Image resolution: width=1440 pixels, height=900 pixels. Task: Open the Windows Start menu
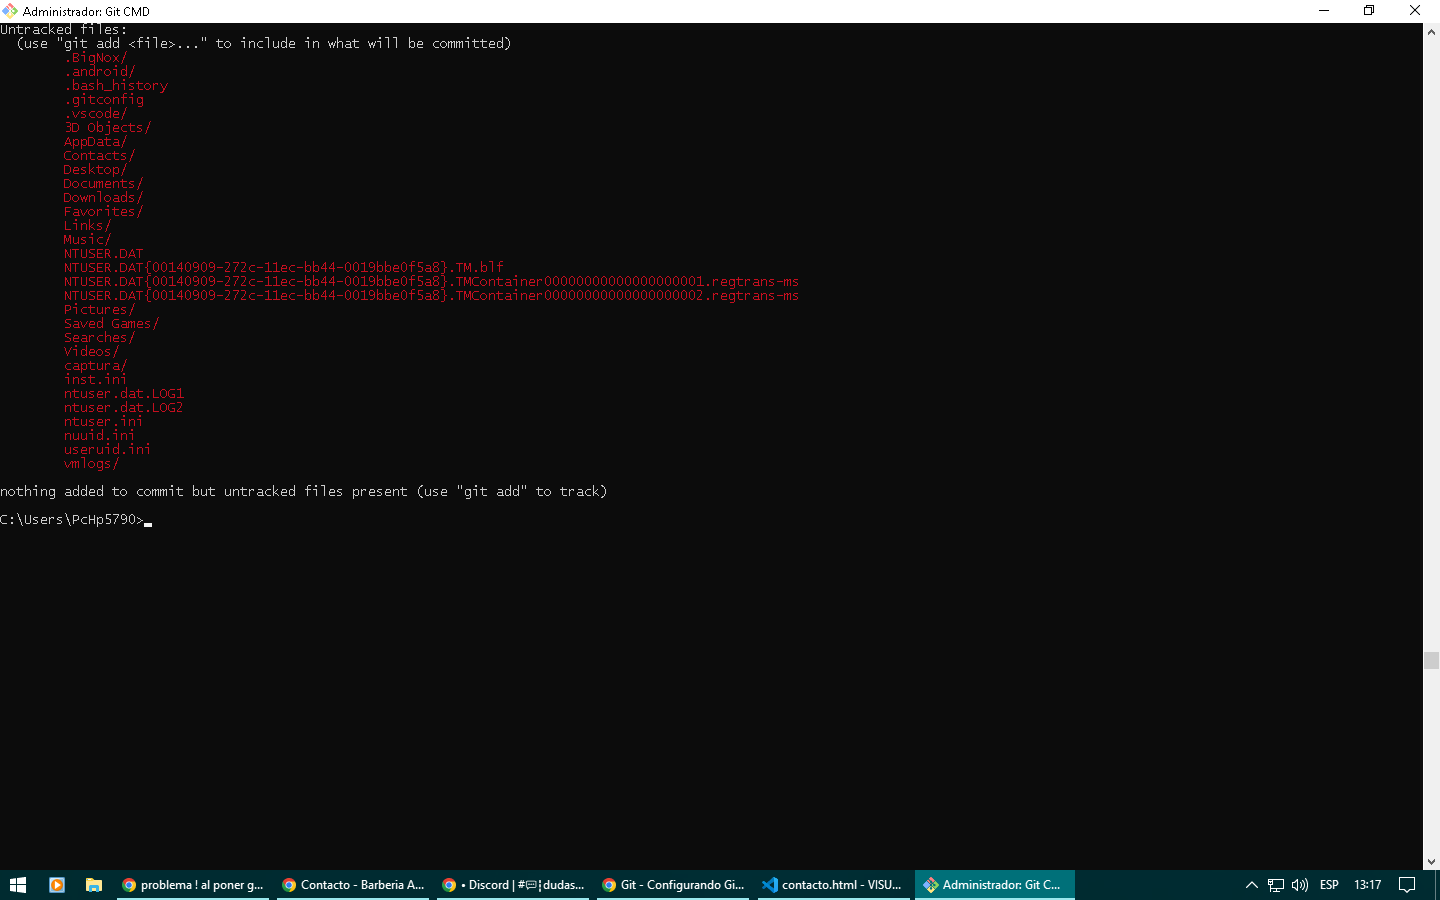[18, 885]
